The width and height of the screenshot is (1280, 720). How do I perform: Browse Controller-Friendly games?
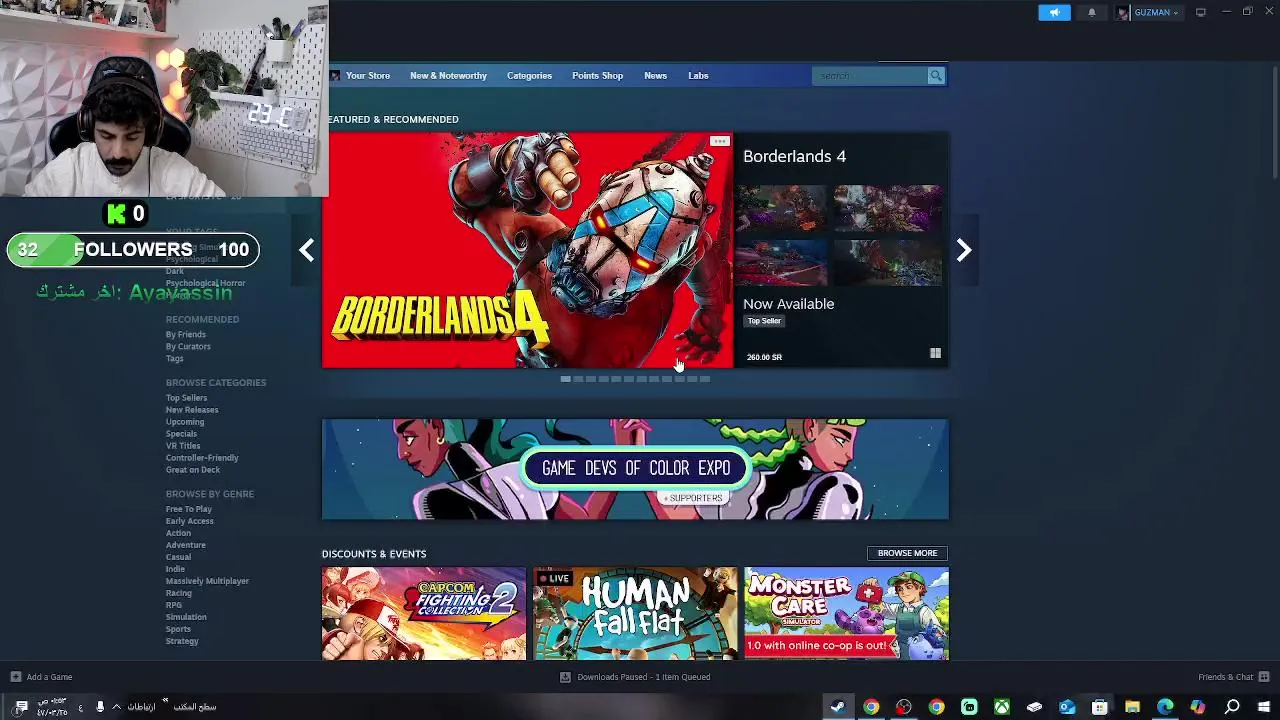click(x=202, y=458)
